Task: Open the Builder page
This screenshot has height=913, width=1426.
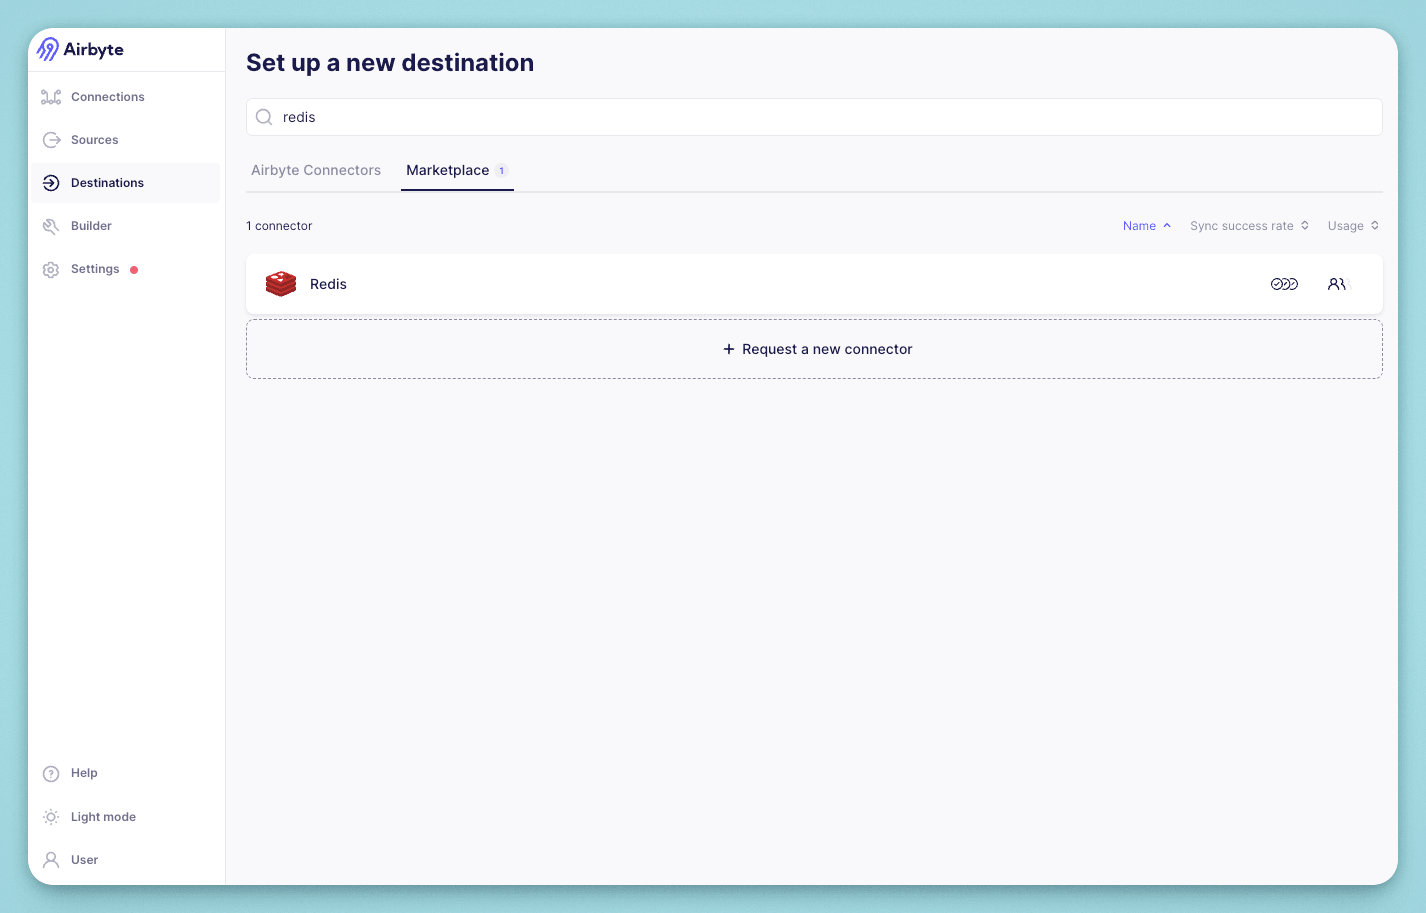Action: [125, 226]
